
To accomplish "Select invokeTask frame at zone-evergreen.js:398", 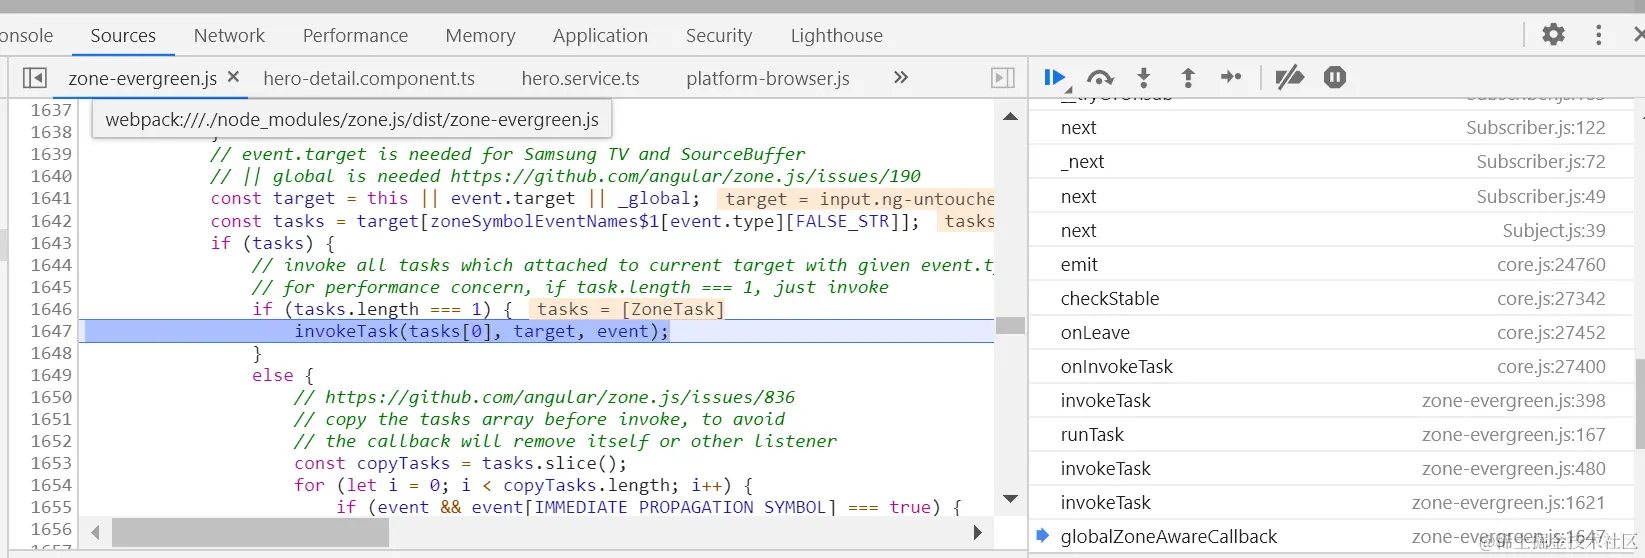I will (1331, 401).
